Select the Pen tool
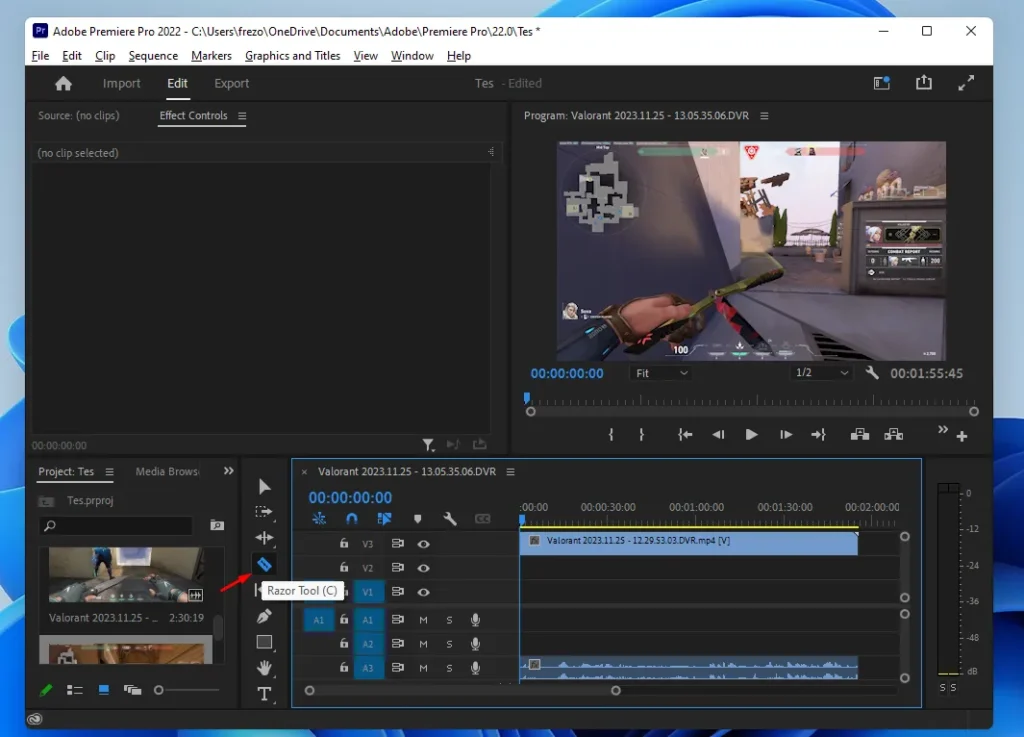Viewport: 1024px width, 737px height. pos(264,616)
